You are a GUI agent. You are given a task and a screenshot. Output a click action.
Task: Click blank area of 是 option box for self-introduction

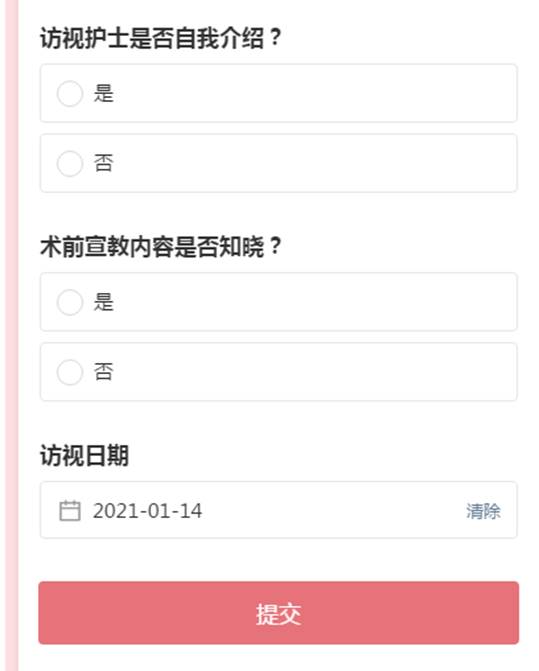click(317, 93)
